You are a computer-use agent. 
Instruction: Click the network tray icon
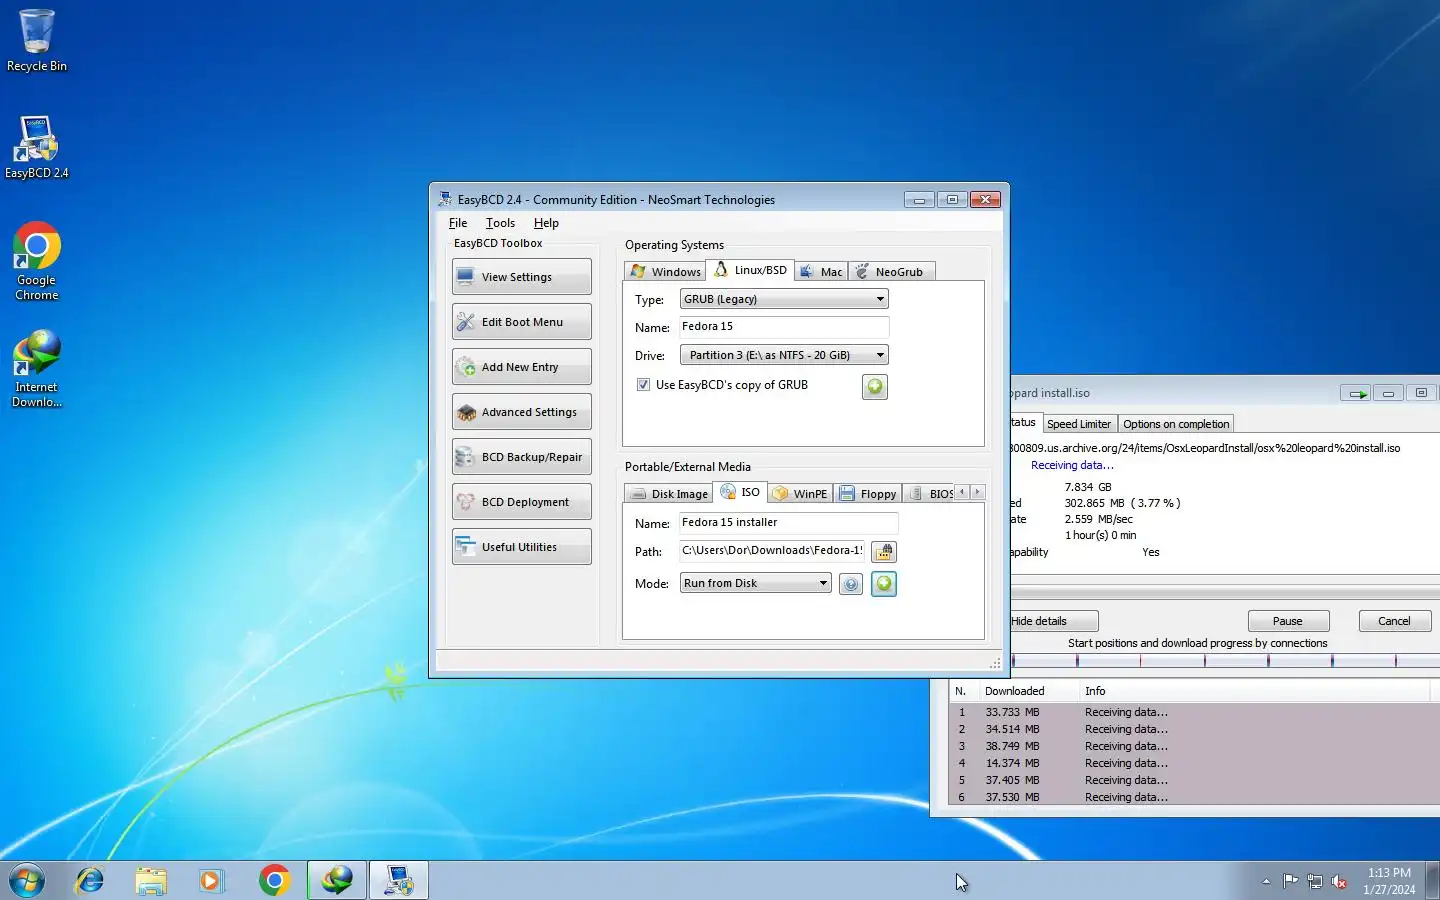(x=1315, y=881)
